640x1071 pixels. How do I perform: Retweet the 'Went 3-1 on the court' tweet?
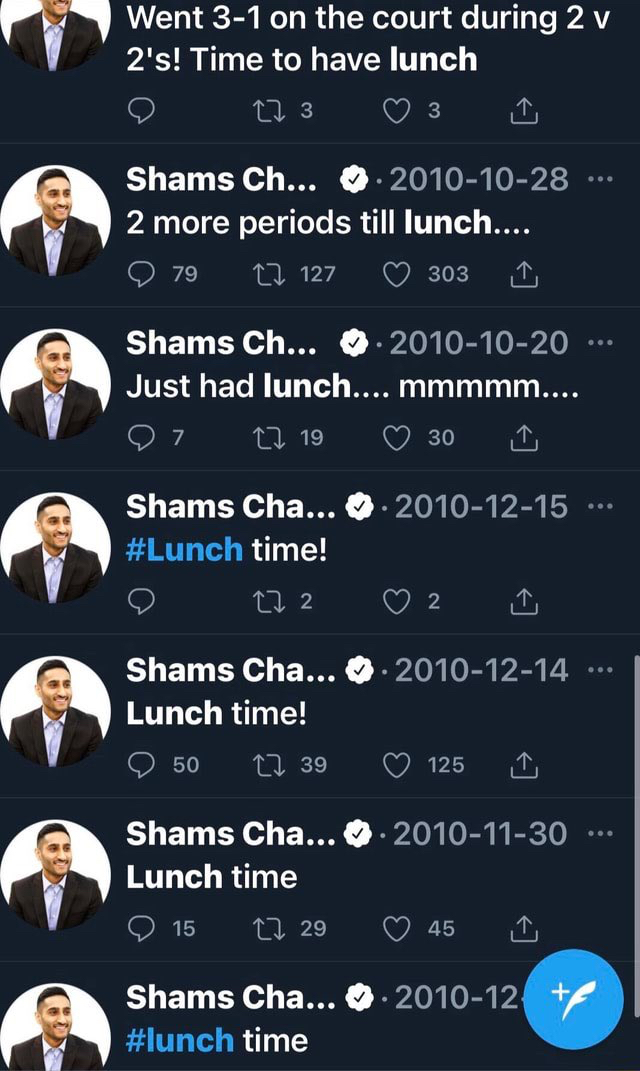271,111
